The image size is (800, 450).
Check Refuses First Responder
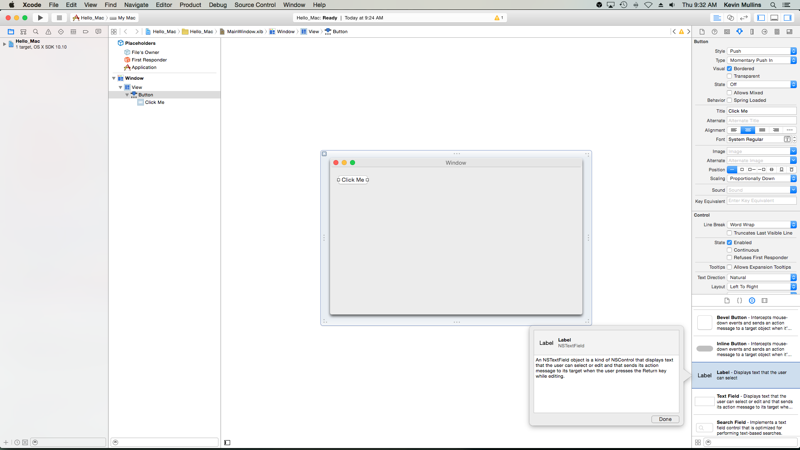730,258
